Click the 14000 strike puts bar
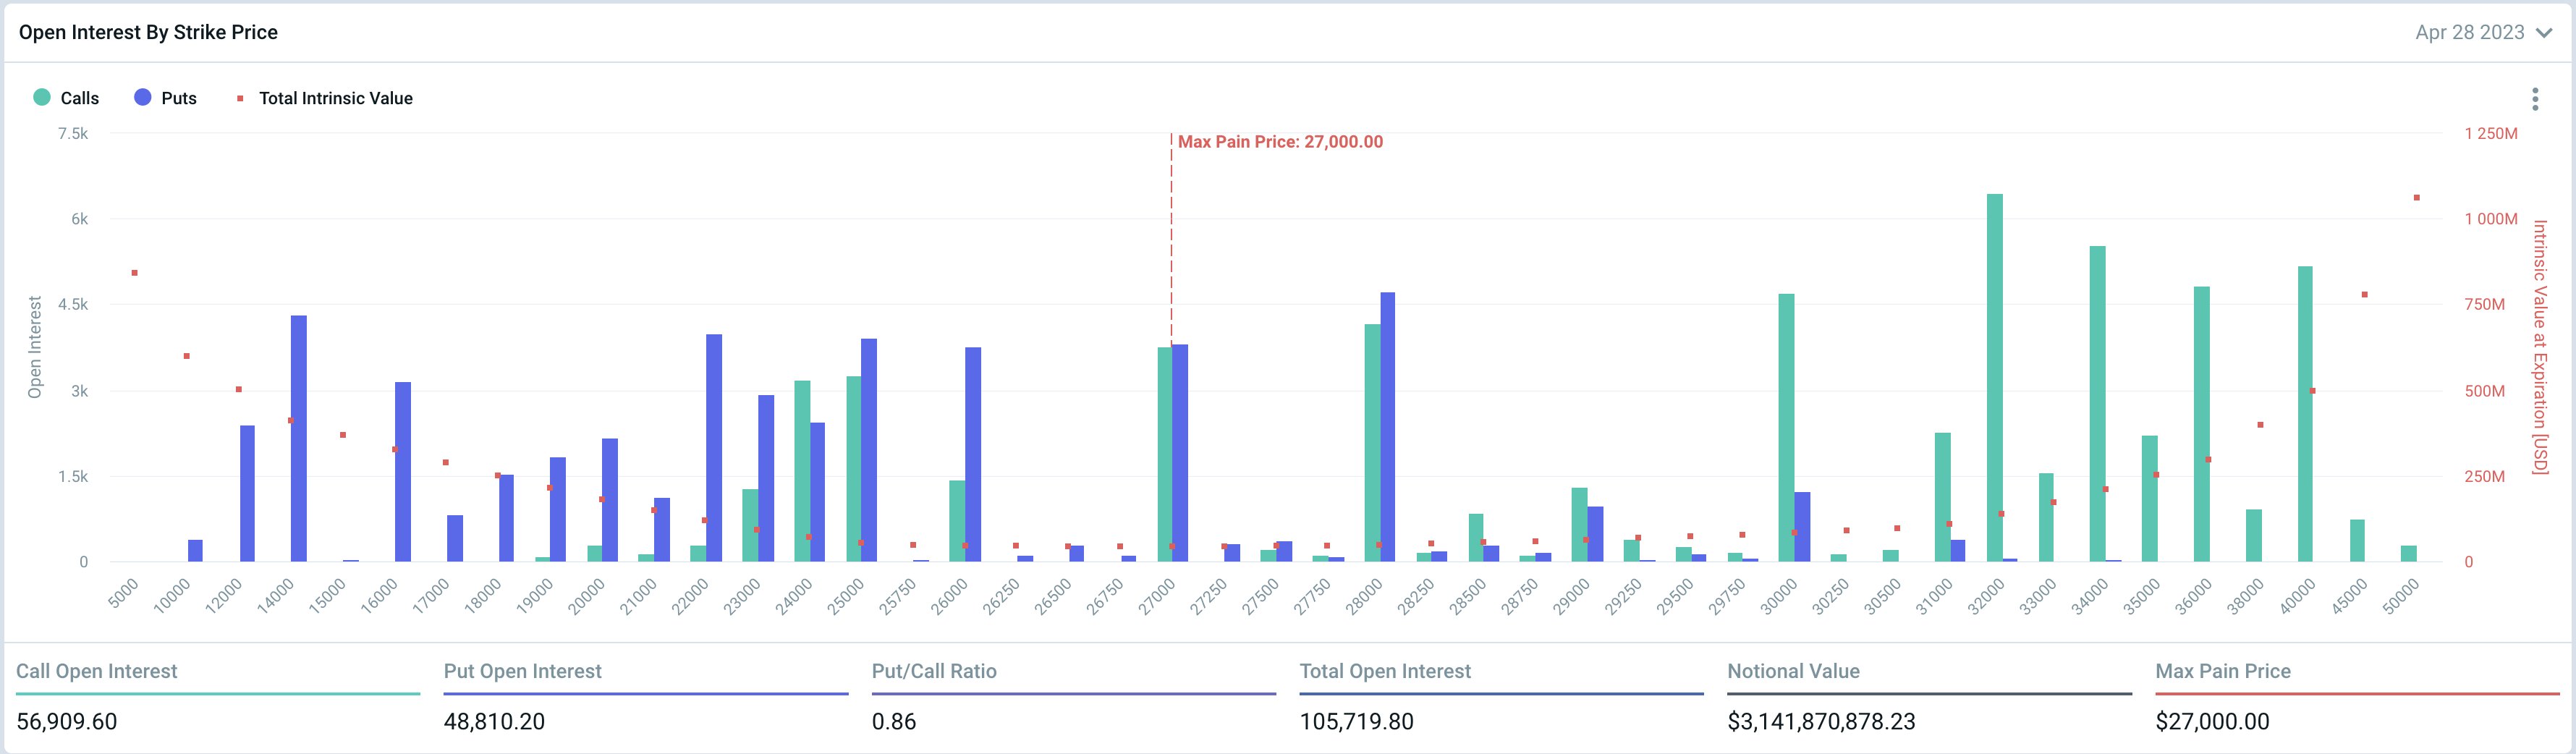 coord(298,439)
